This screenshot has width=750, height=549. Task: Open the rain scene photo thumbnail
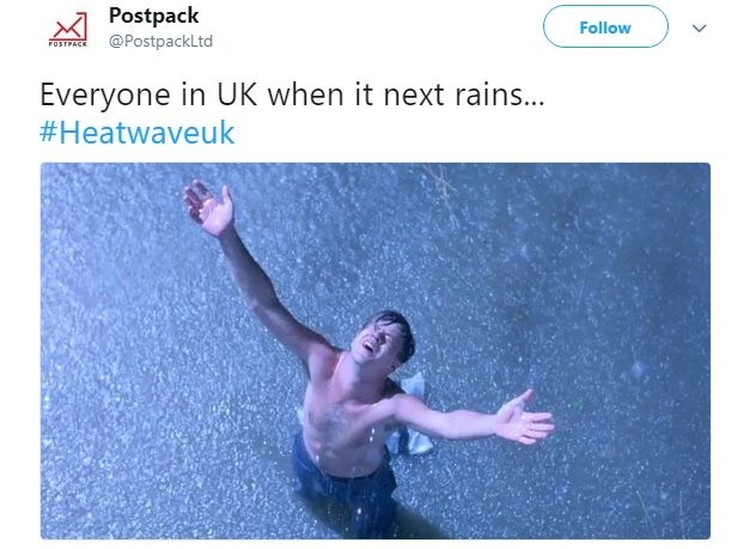(x=375, y=351)
